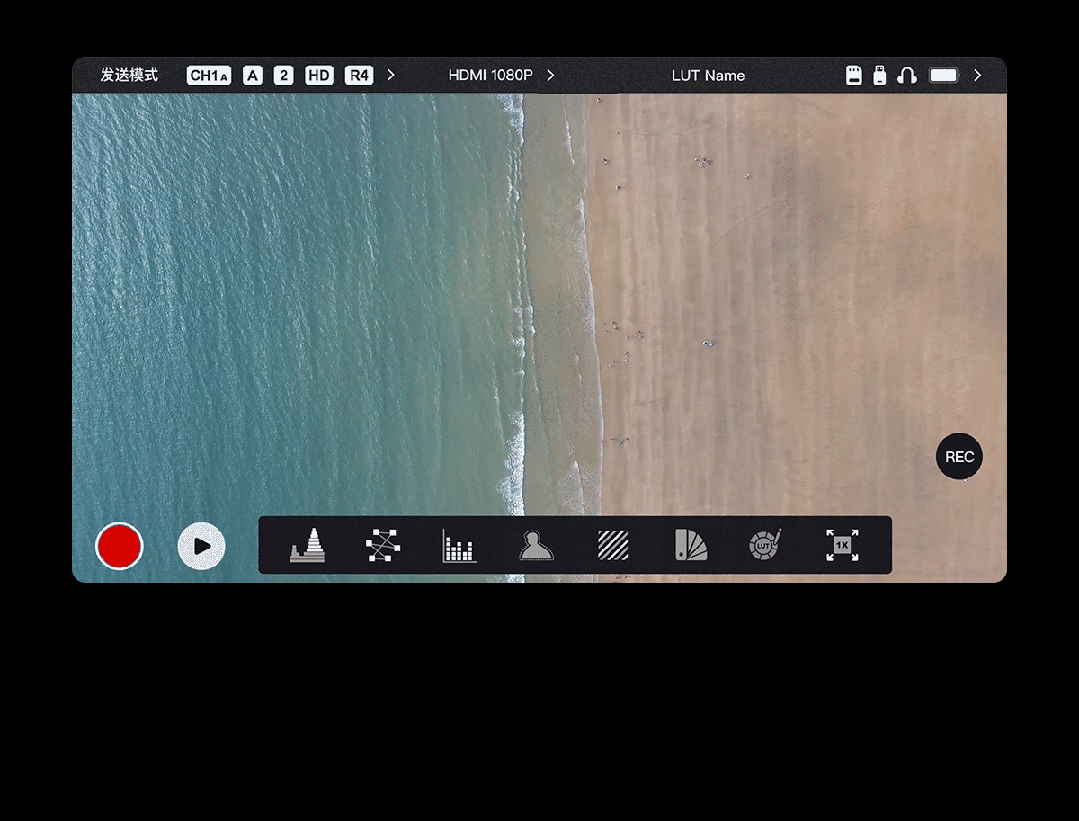Select the vectorscope tool icon
Screen dimensions: 1079x821
[382, 545]
